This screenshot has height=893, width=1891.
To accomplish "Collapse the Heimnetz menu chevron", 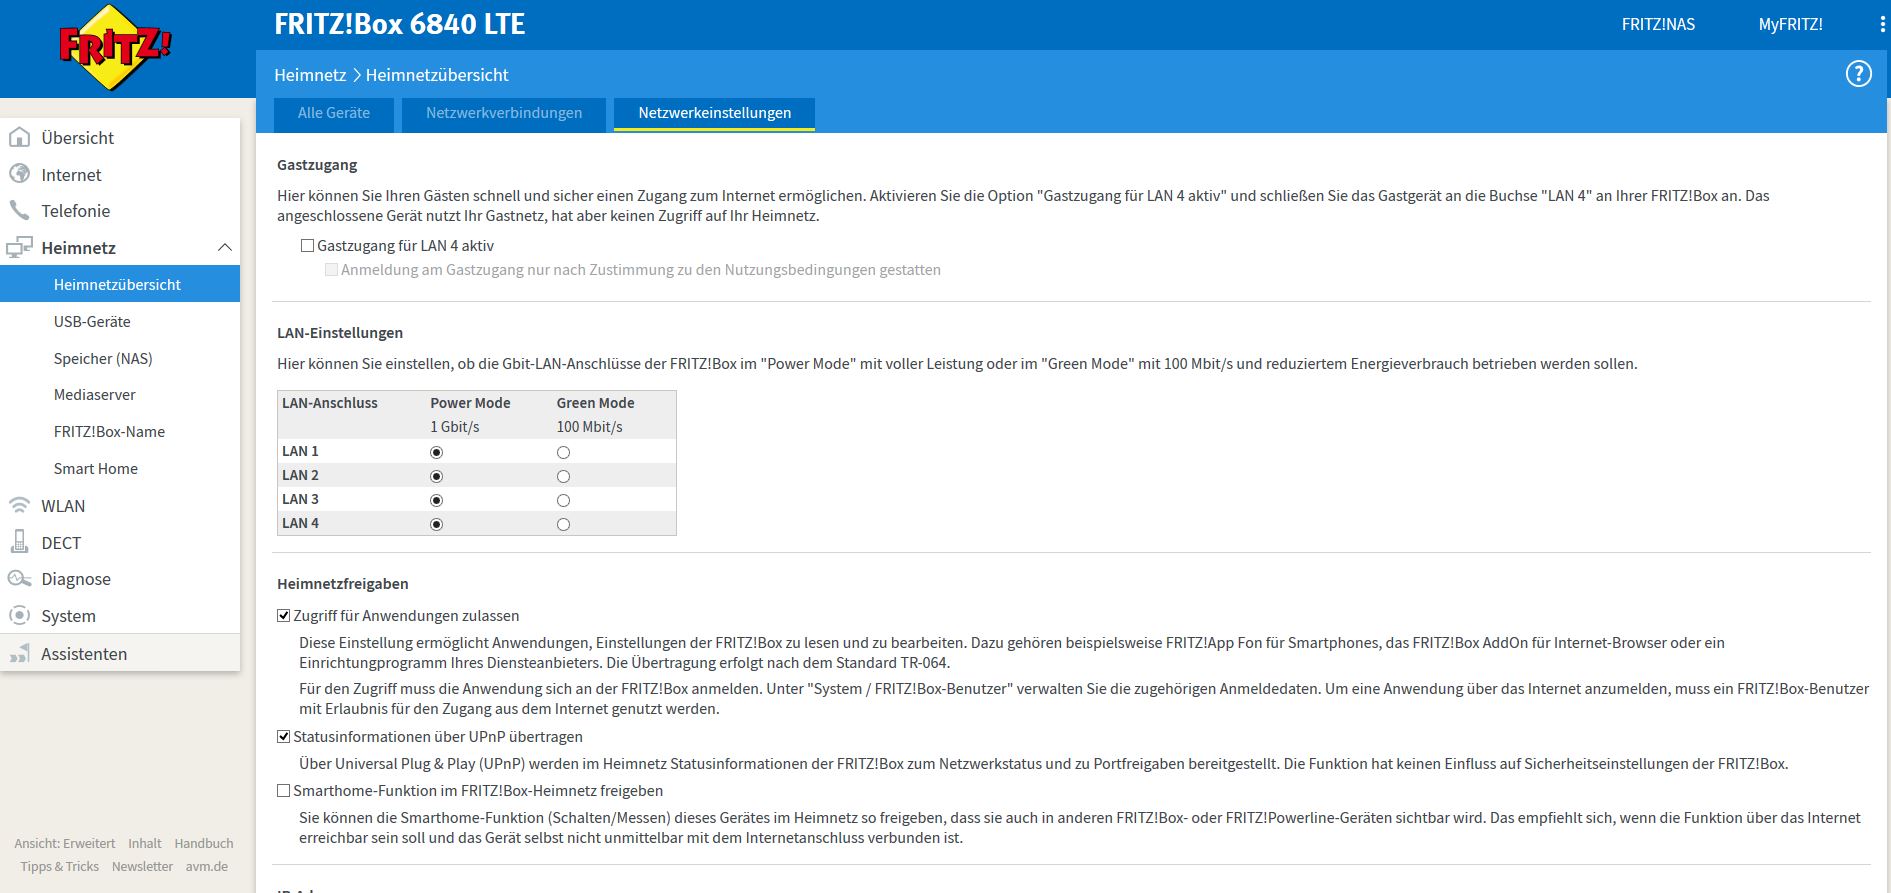I will point(225,247).
